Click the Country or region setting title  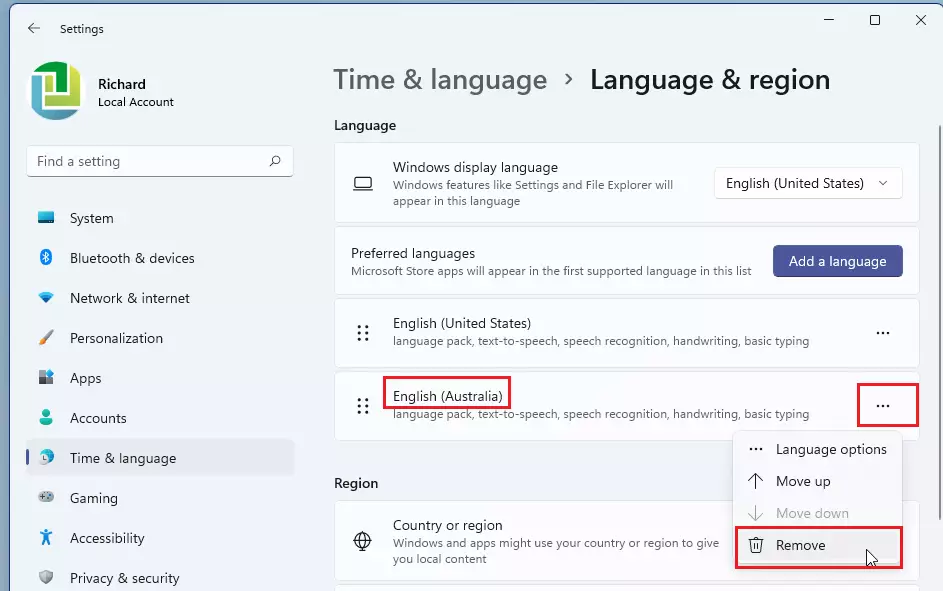(x=447, y=525)
